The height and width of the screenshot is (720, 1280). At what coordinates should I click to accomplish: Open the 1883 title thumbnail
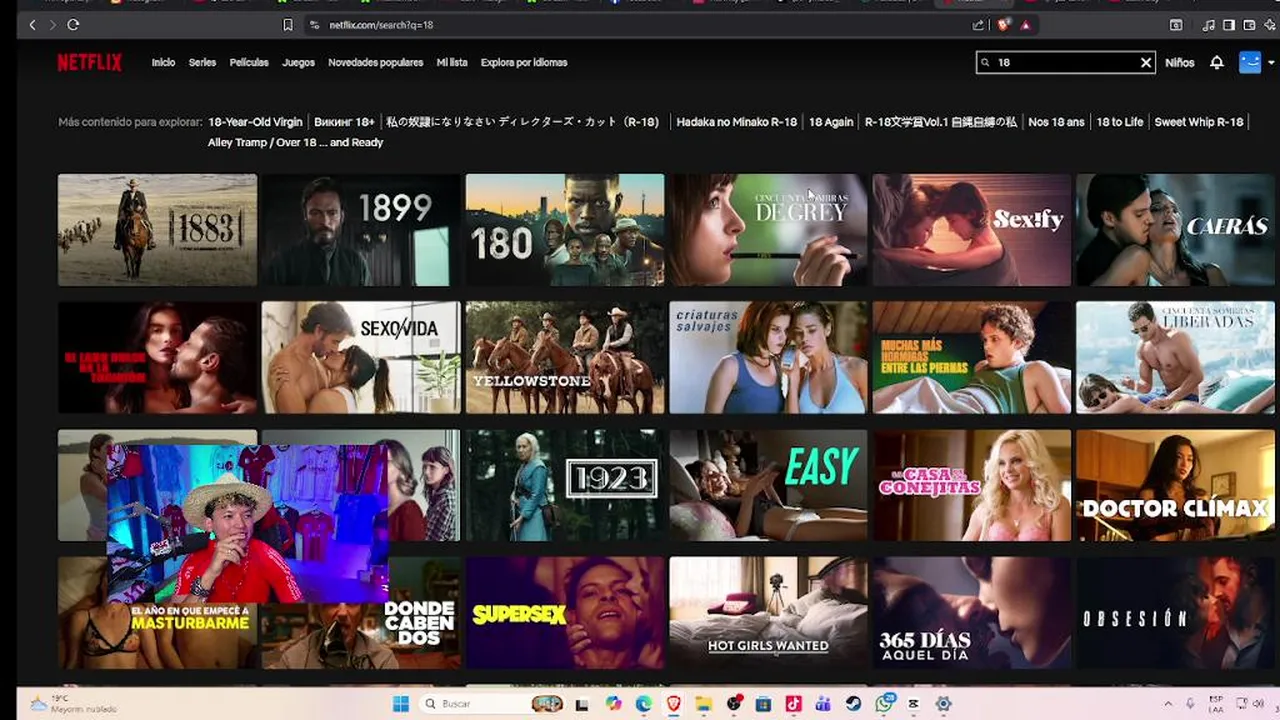(x=157, y=230)
